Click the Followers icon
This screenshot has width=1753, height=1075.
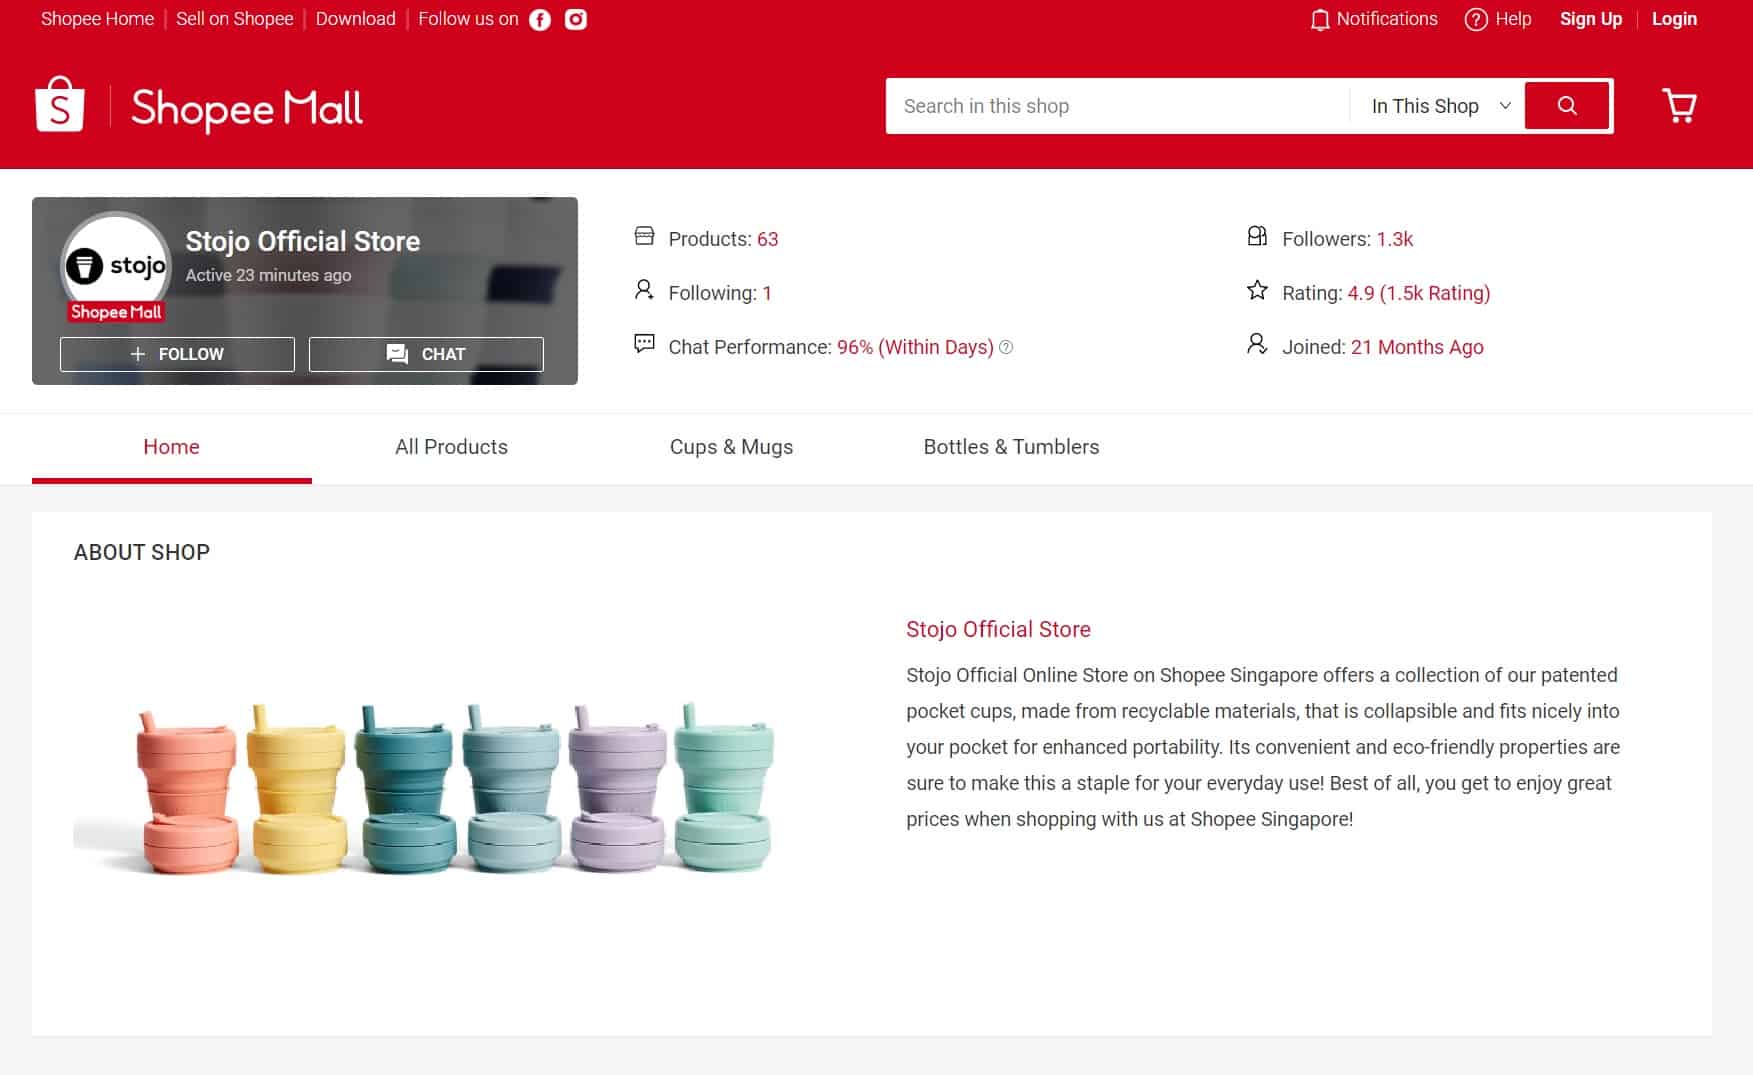[x=1257, y=236]
